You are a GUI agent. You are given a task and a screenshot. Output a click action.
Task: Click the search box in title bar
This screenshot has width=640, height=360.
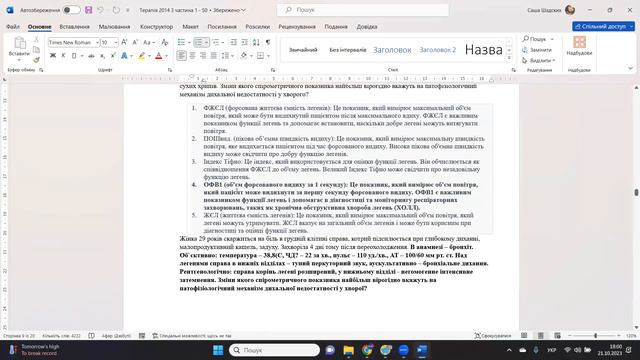[362, 10]
